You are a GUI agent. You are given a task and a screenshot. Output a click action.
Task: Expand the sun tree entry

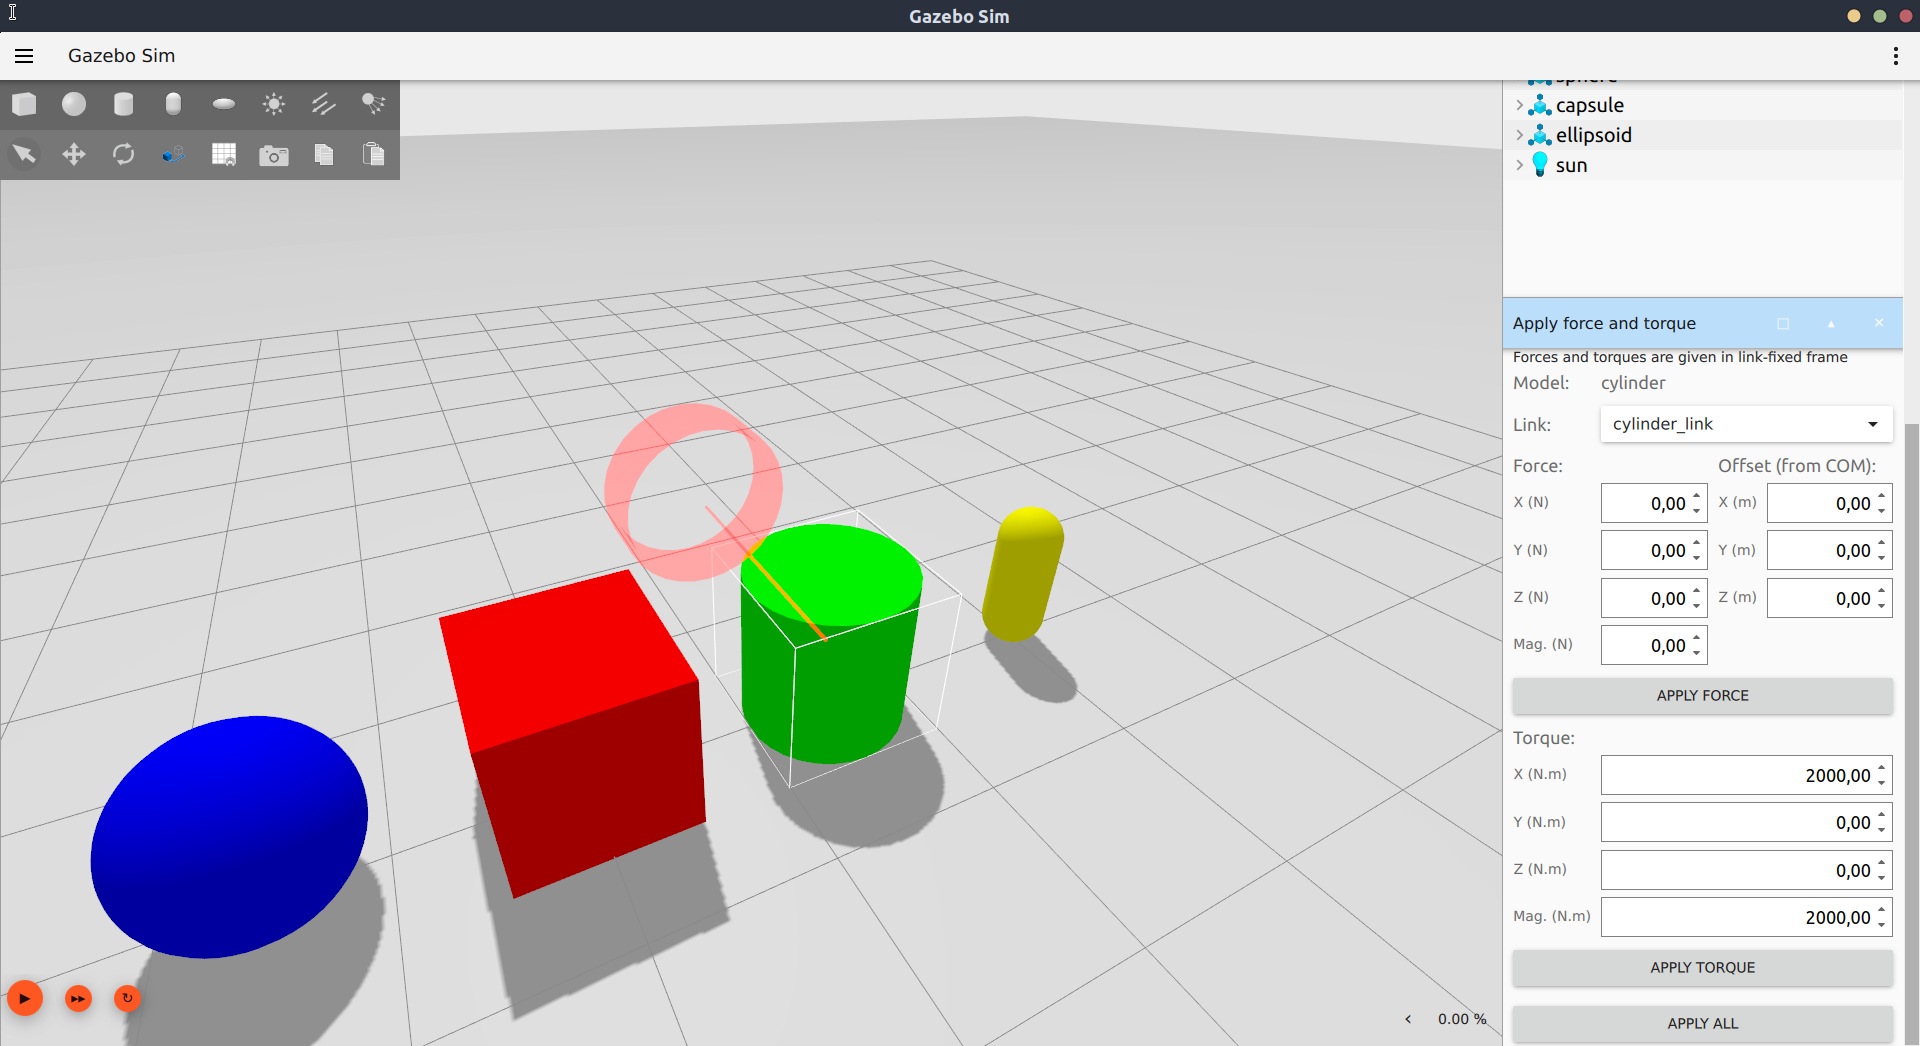pos(1519,165)
